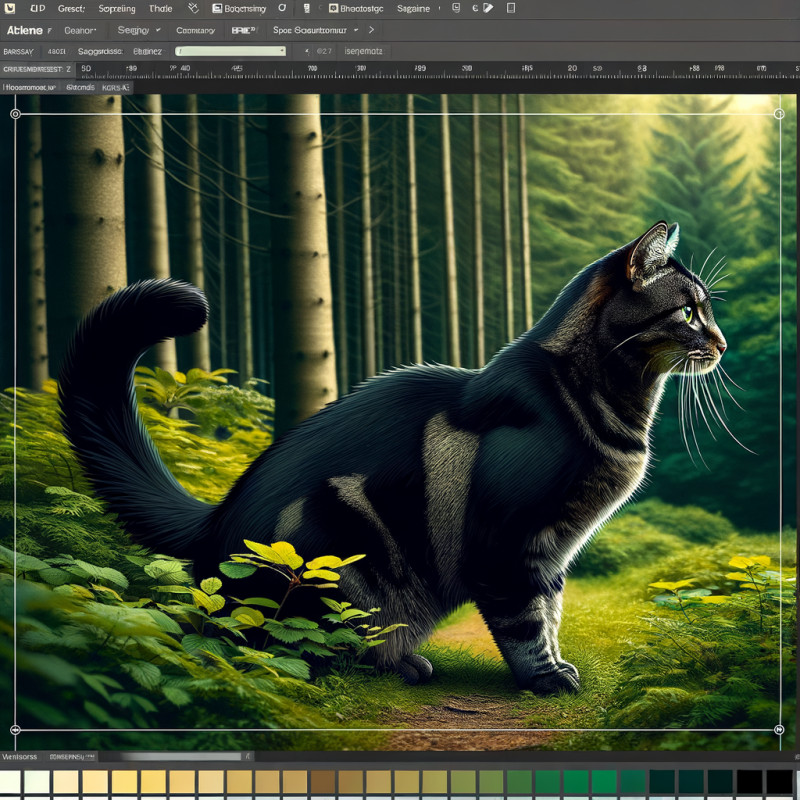Screen dimensions: 800x800
Task: Select the scissors icon near Sopreling
Action: 194,8
